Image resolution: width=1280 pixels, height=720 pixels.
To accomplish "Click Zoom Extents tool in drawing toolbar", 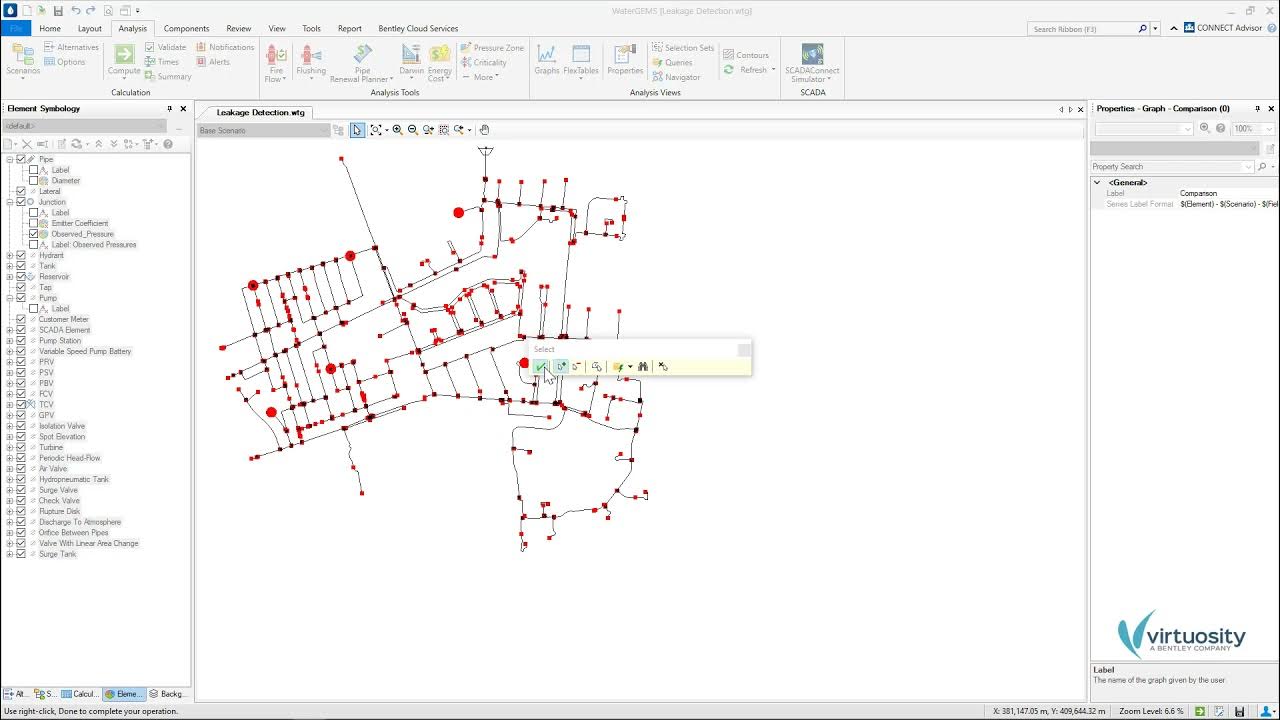I will click(376, 130).
